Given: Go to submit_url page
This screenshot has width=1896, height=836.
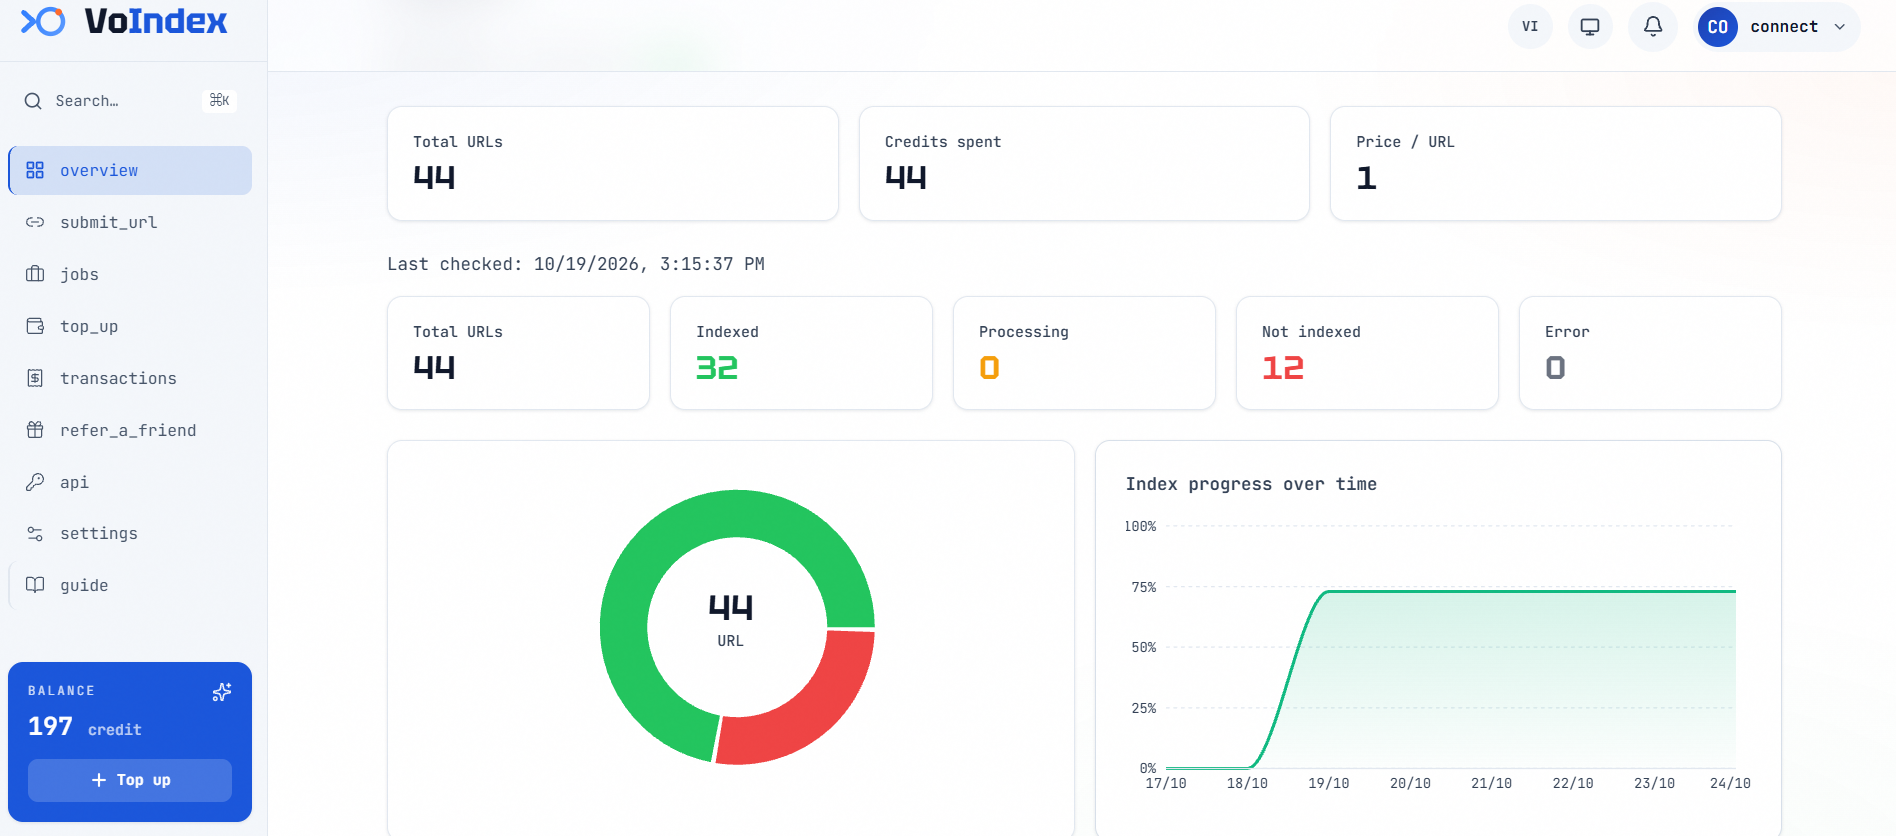Looking at the screenshot, I should point(130,222).
